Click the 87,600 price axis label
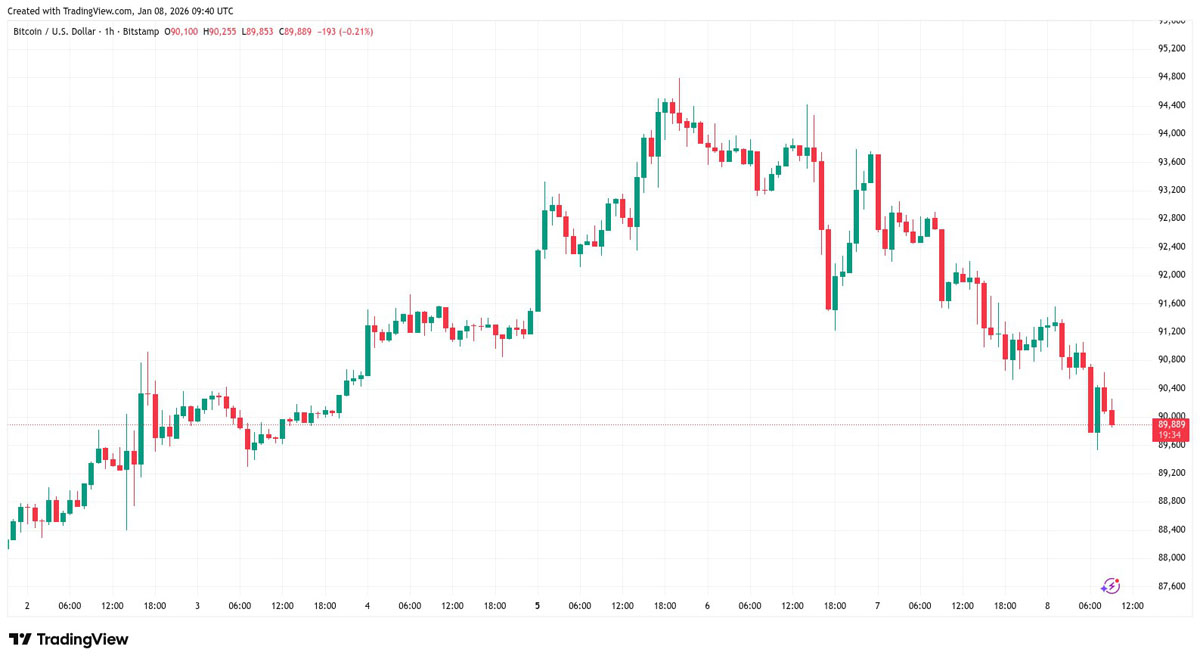Image resolution: width=1200 pixels, height=662 pixels. coord(1171,586)
